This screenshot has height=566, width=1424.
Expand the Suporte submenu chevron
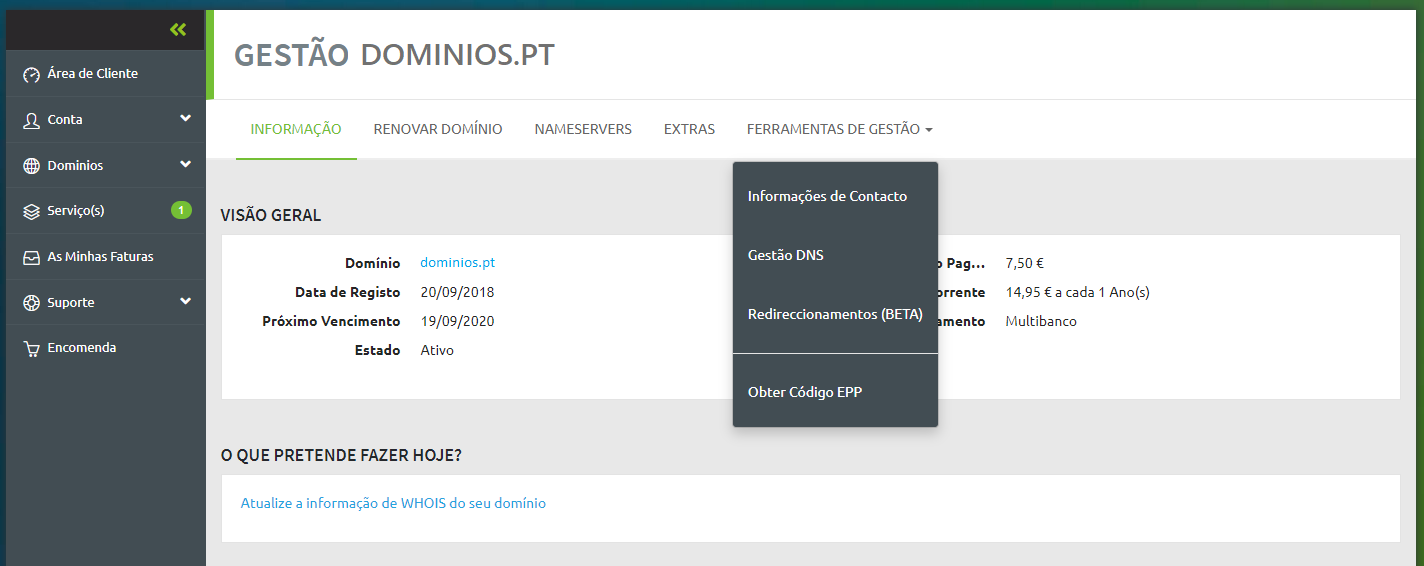[185, 302]
